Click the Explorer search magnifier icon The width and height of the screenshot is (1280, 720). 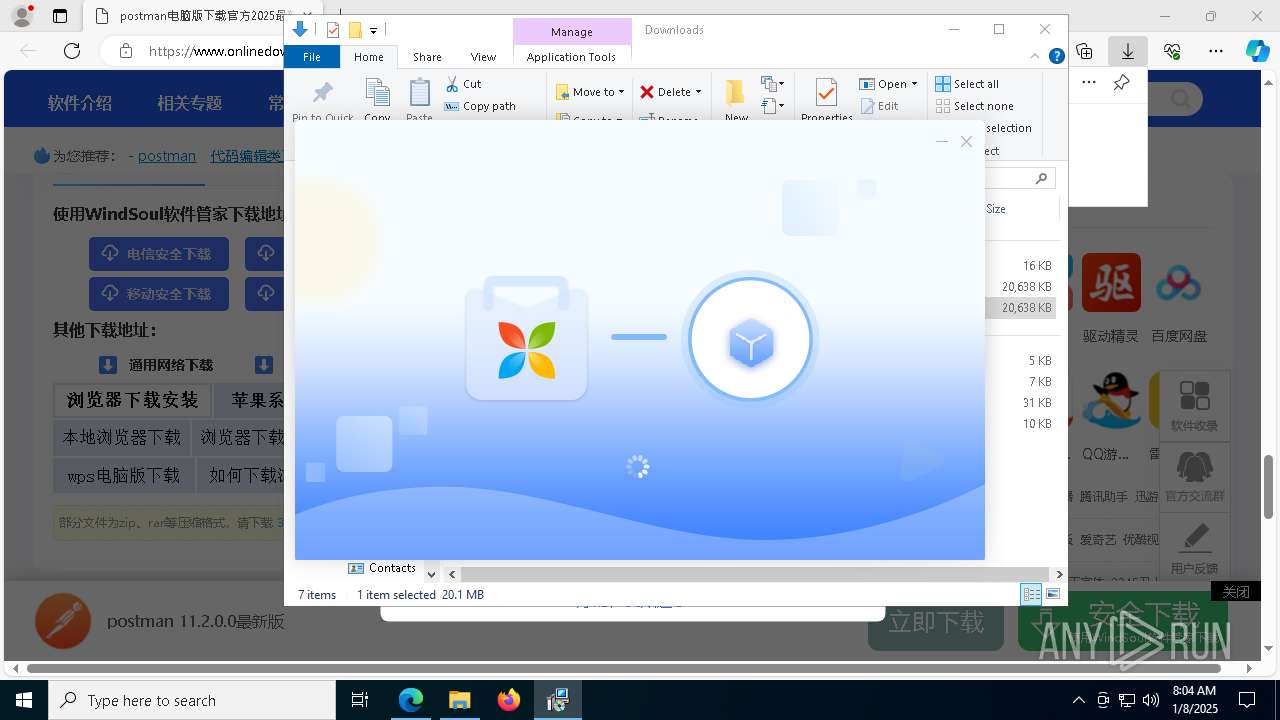[1041, 178]
